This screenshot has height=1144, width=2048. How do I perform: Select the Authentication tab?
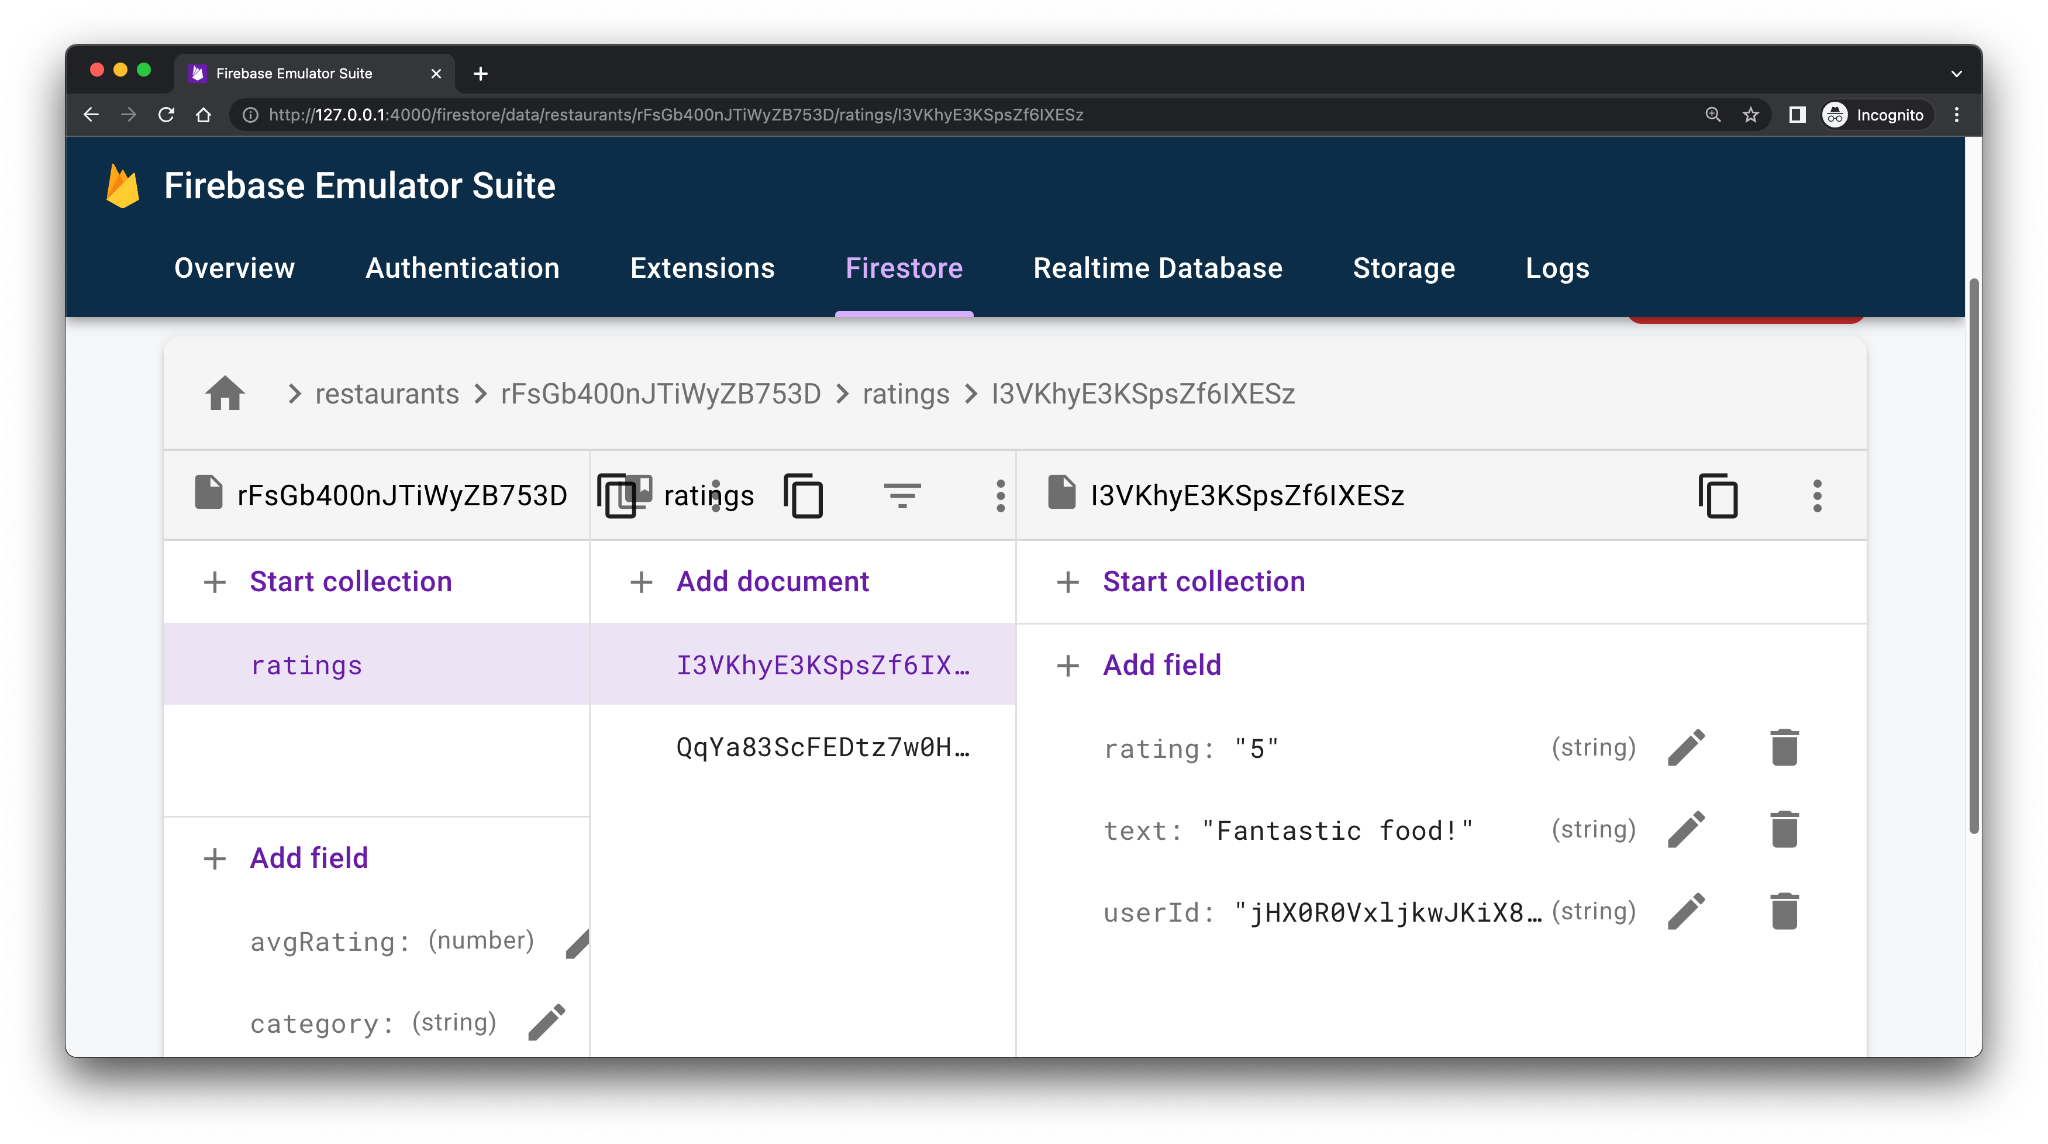pyautogui.click(x=461, y=267)
